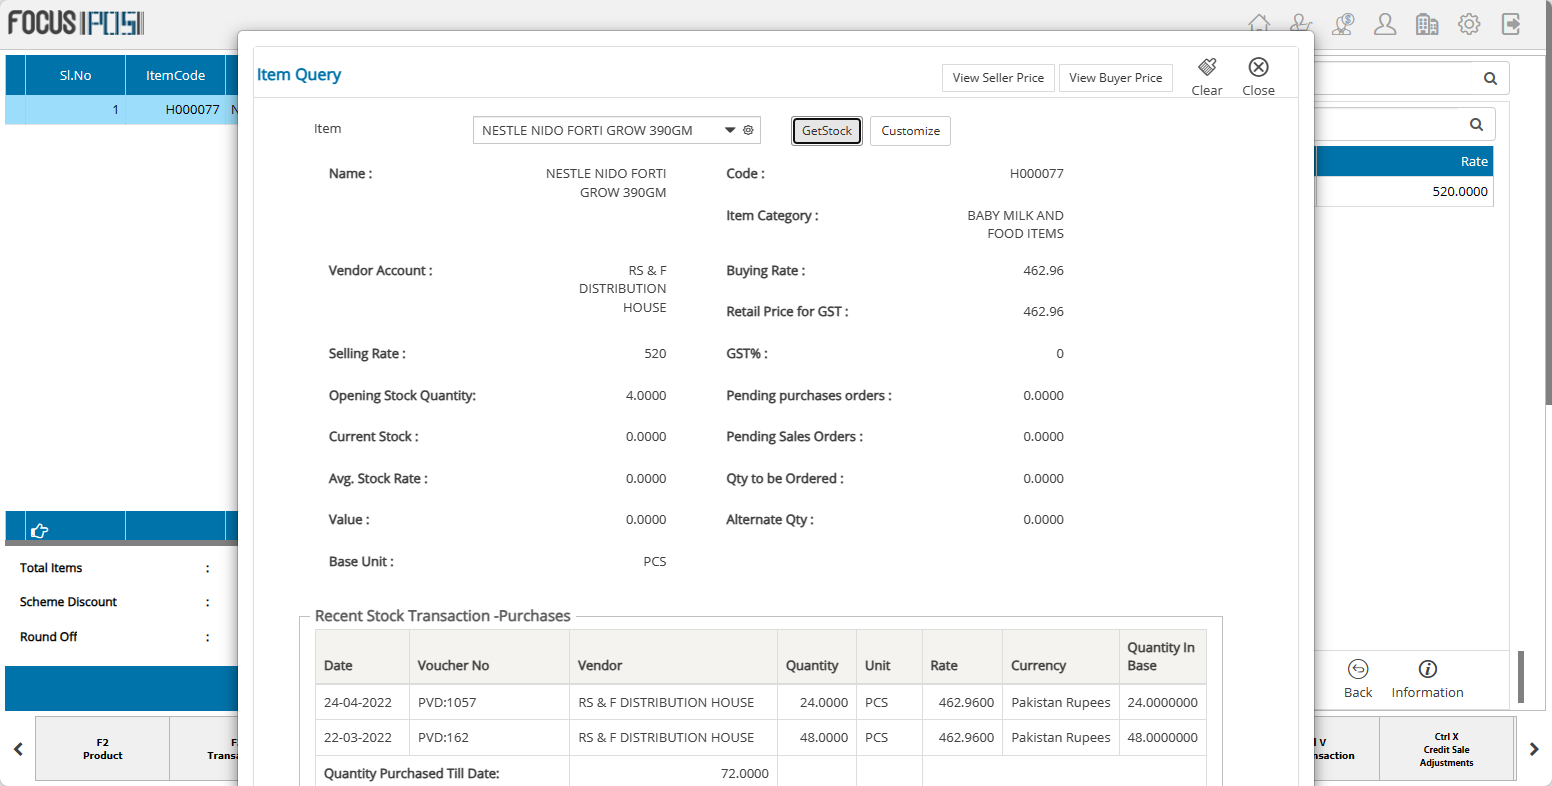Select the F2 Product function key
Image resolution: width=1552 pixels, height=786 pixels.
pos(102,749)
